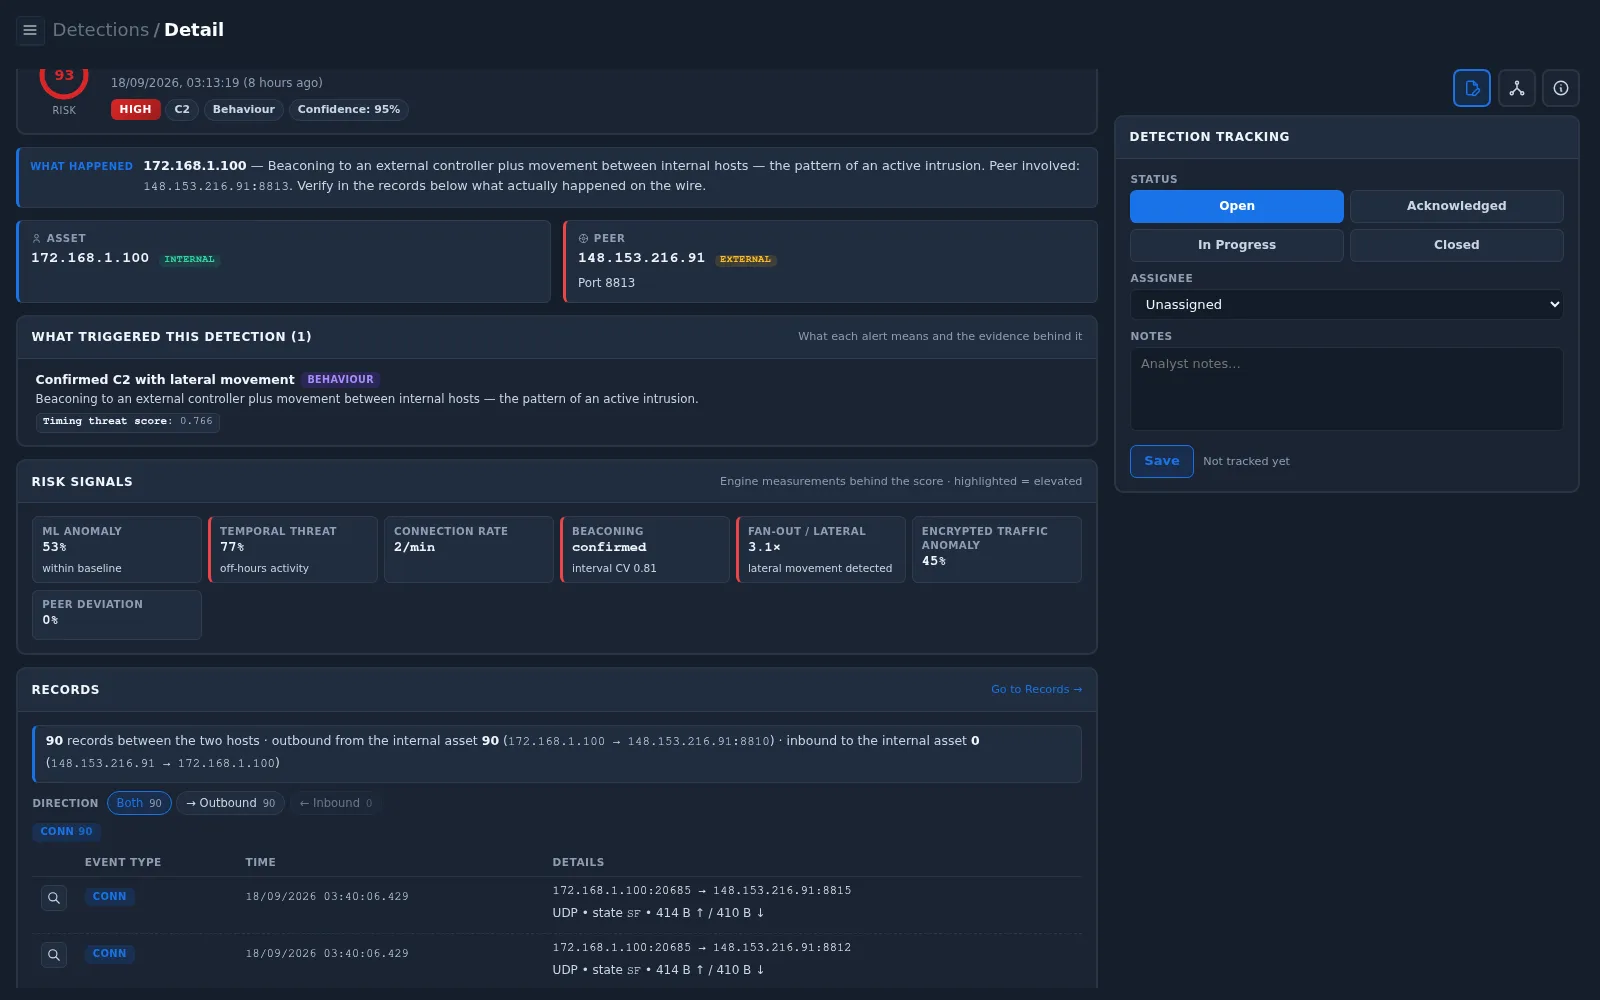Set status to Acknowledged
The width and height of the screenshot is (1600, 1000).
point(1456,206)
